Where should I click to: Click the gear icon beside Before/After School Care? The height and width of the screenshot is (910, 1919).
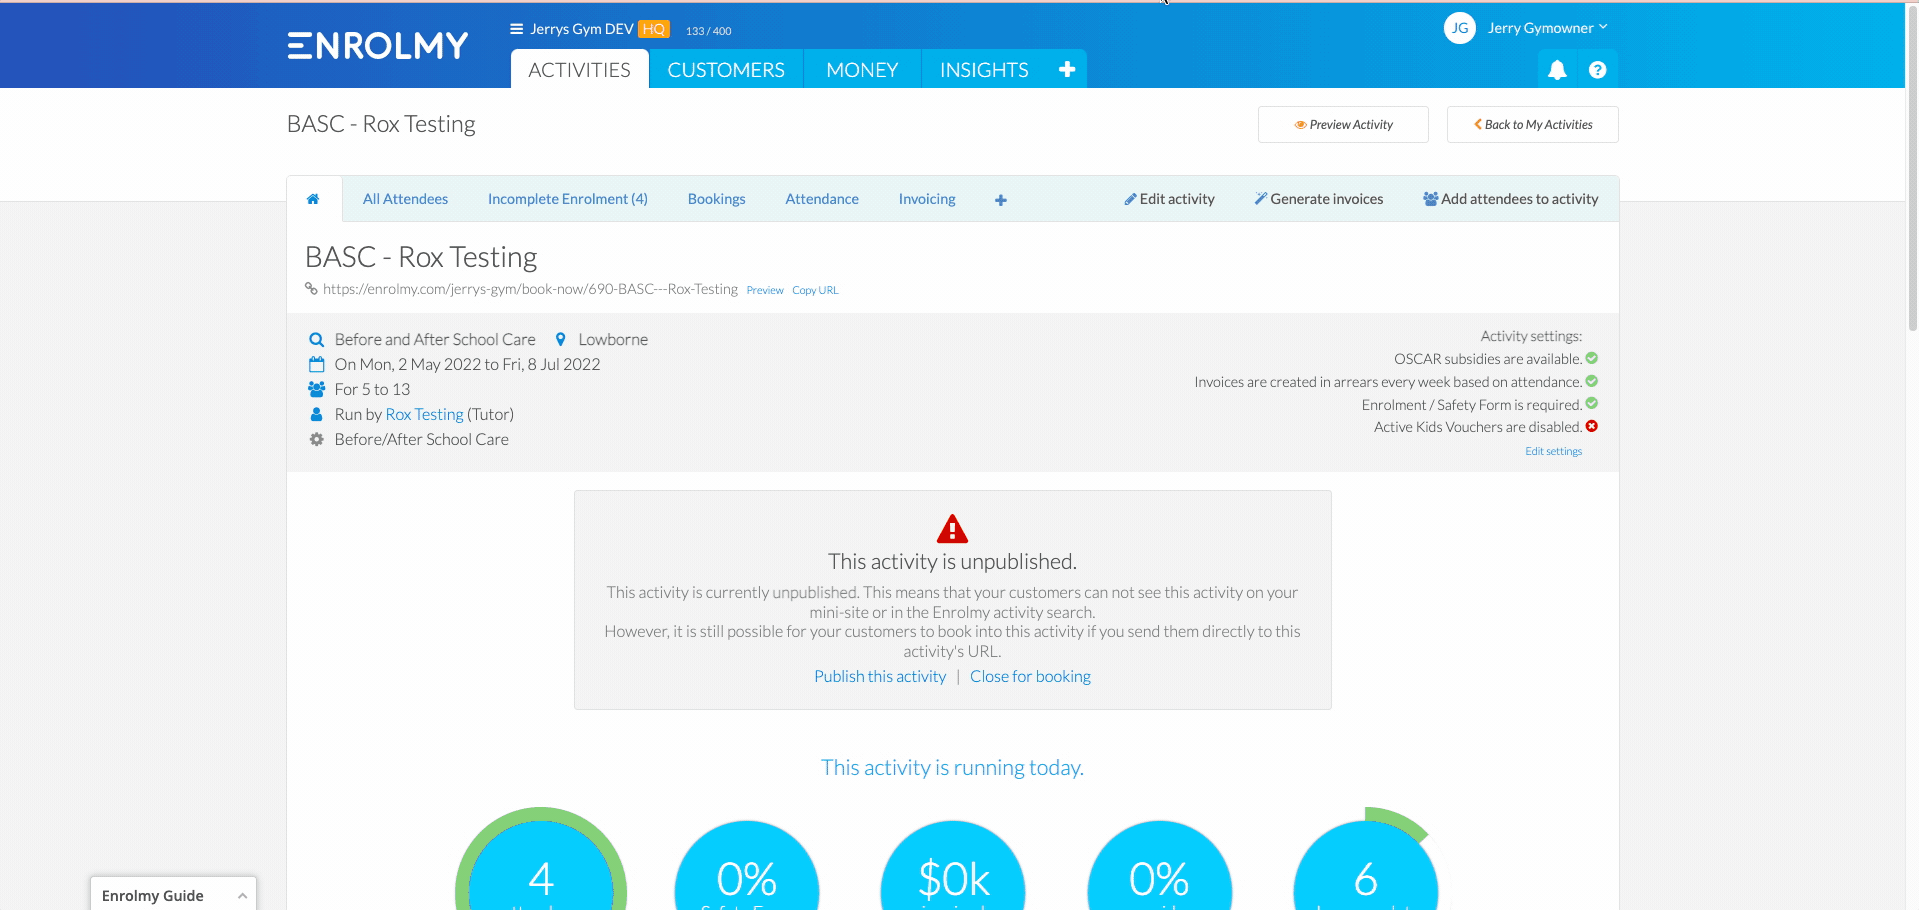pos(317,439)
